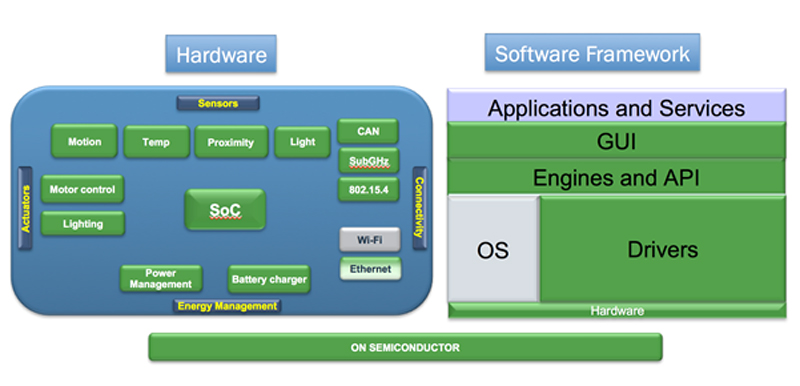Screen dimensions: 800x386
Task: Click the Engines and API layer
Action: [x=616, y=176]
